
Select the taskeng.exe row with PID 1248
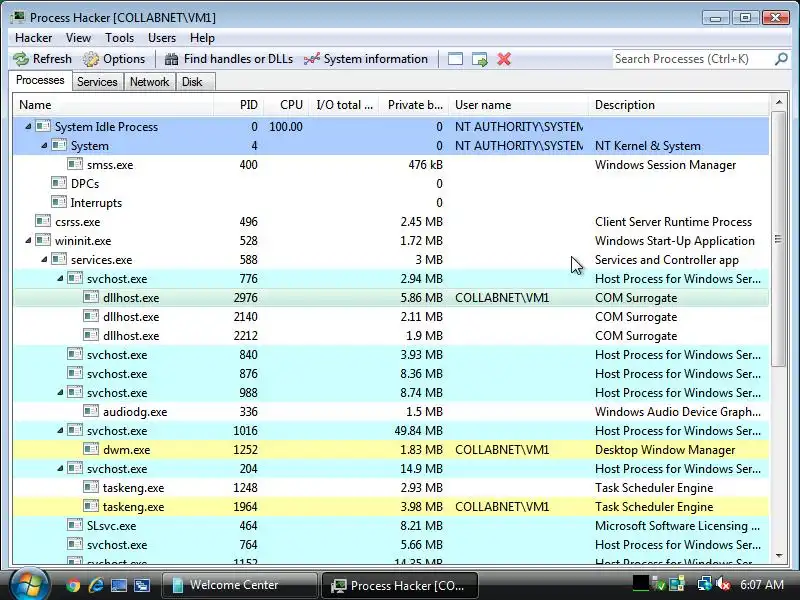point(391,488)
